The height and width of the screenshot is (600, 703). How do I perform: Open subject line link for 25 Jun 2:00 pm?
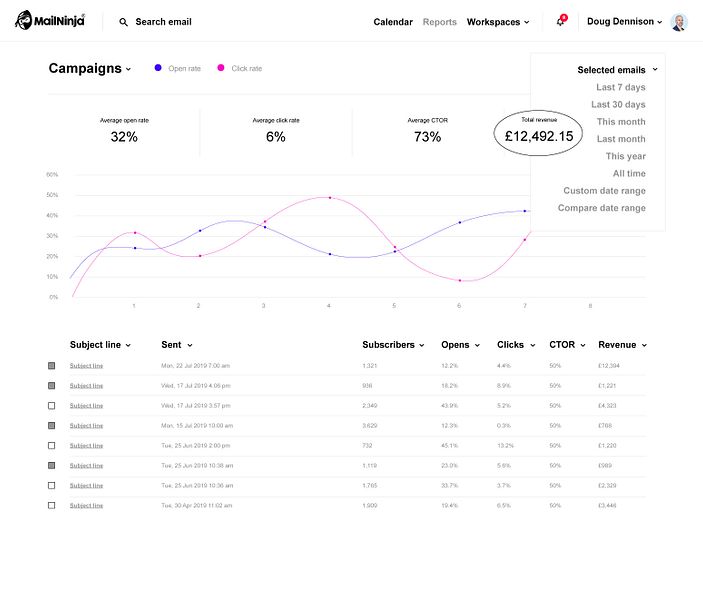(86, 446)
